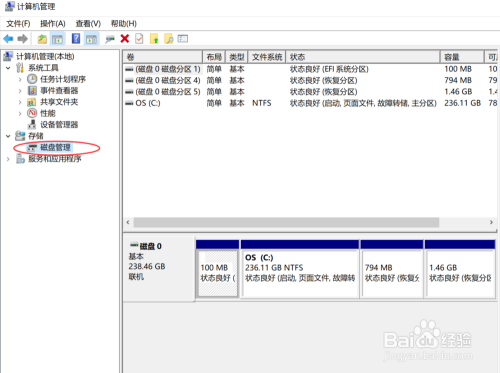
Task: Click the Up one level folder icon
Action: [x=42, y=39]
